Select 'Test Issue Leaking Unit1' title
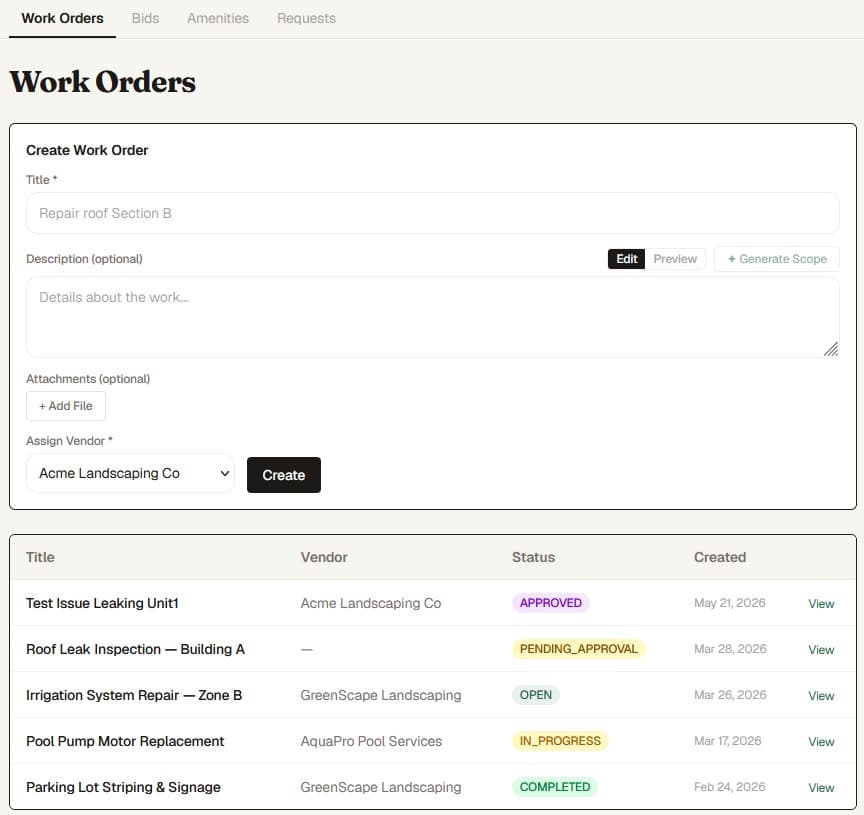The height and width of the screenshot is (815, 864). (102, 603)
